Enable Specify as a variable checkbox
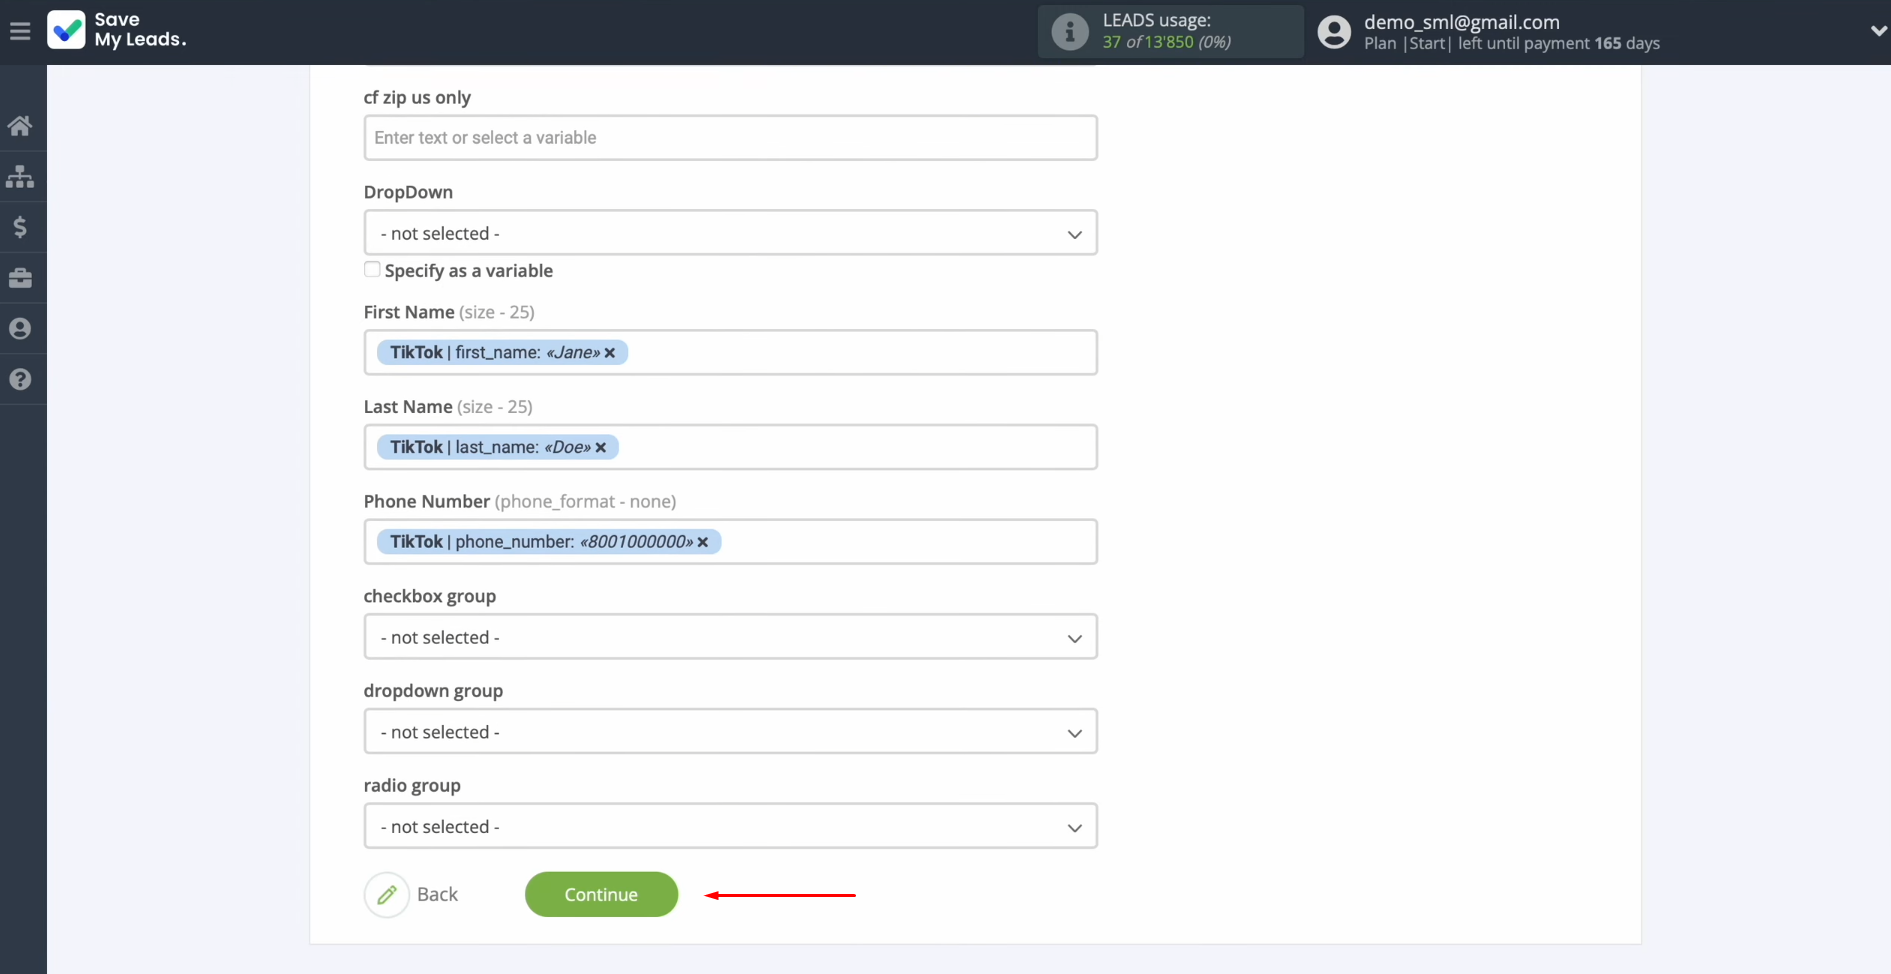The image size is (1891, 974). [372, 269]
